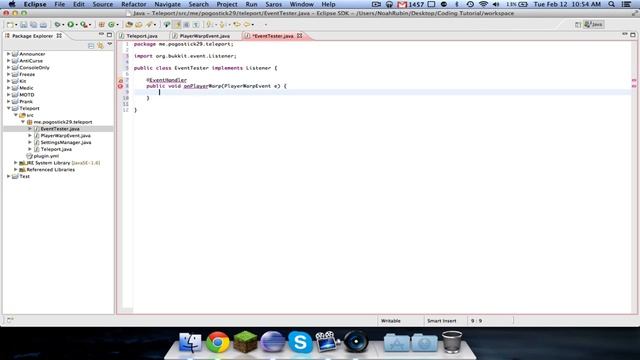640x360 pixels.
Task: Click the Save All toolbar icon
Action: point(33,24)
